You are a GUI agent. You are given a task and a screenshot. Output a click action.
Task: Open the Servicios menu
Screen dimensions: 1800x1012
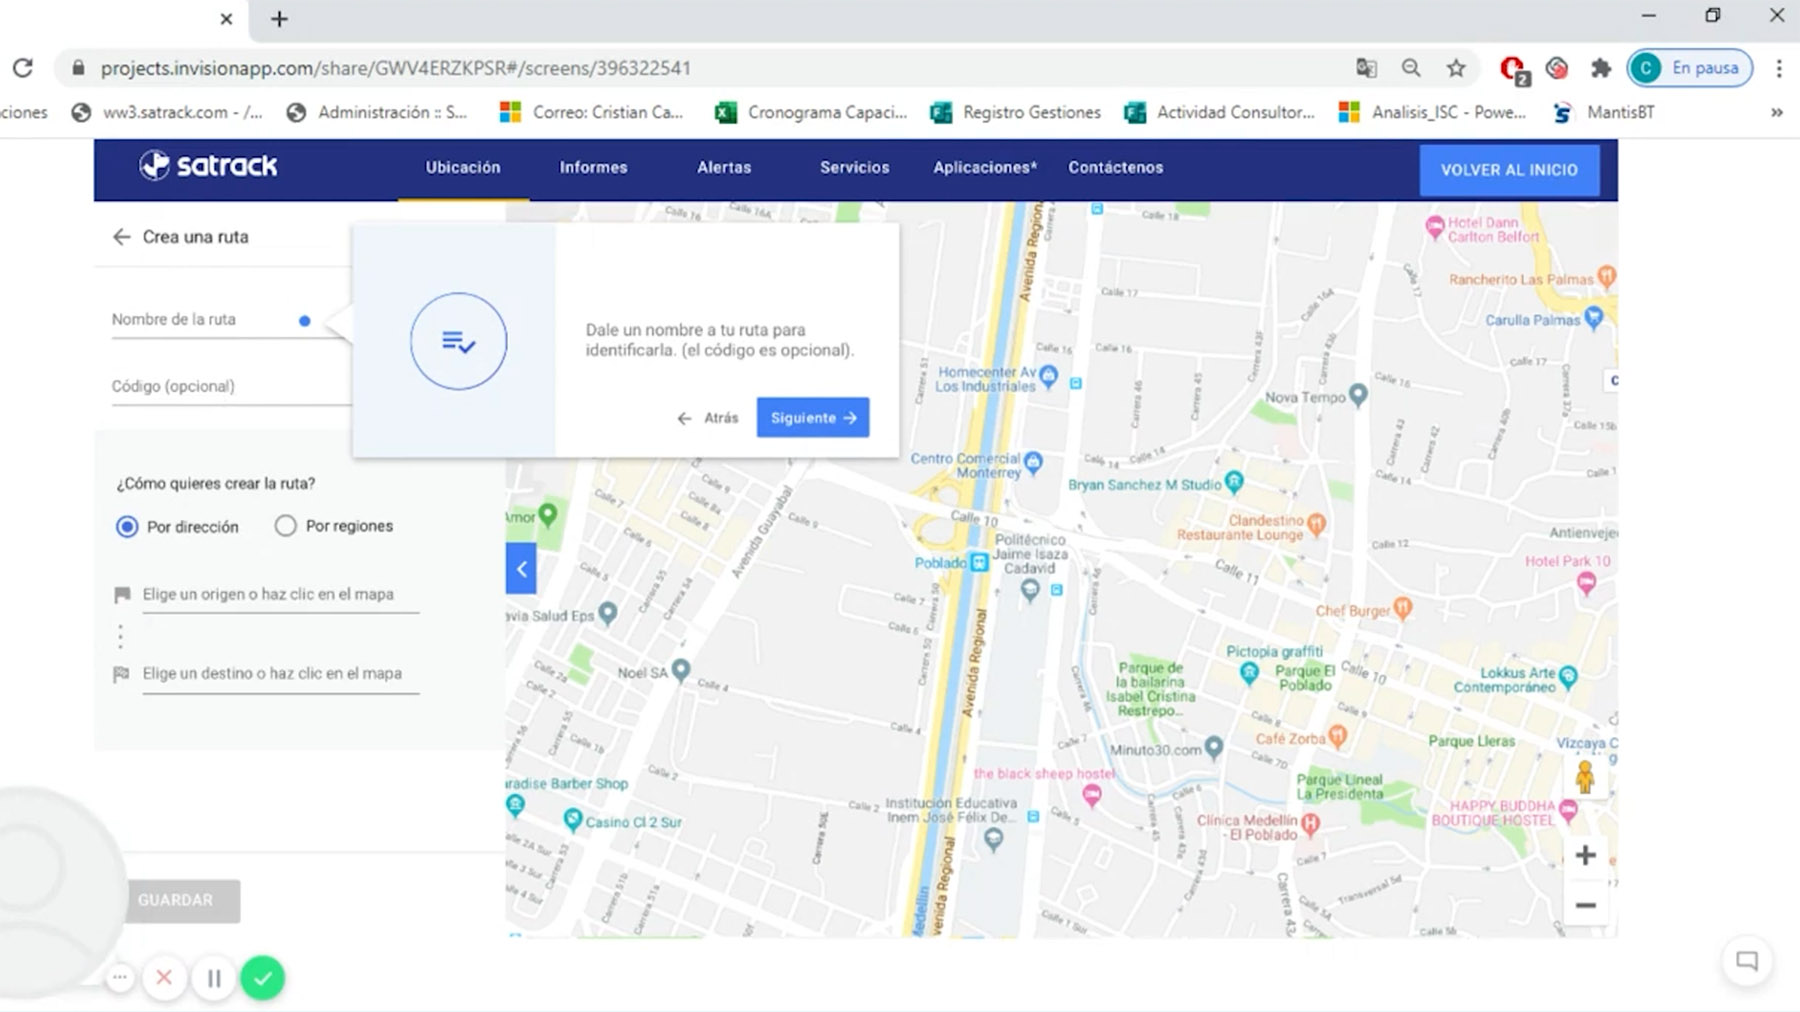pyautogui.click(x=854, y=168)
